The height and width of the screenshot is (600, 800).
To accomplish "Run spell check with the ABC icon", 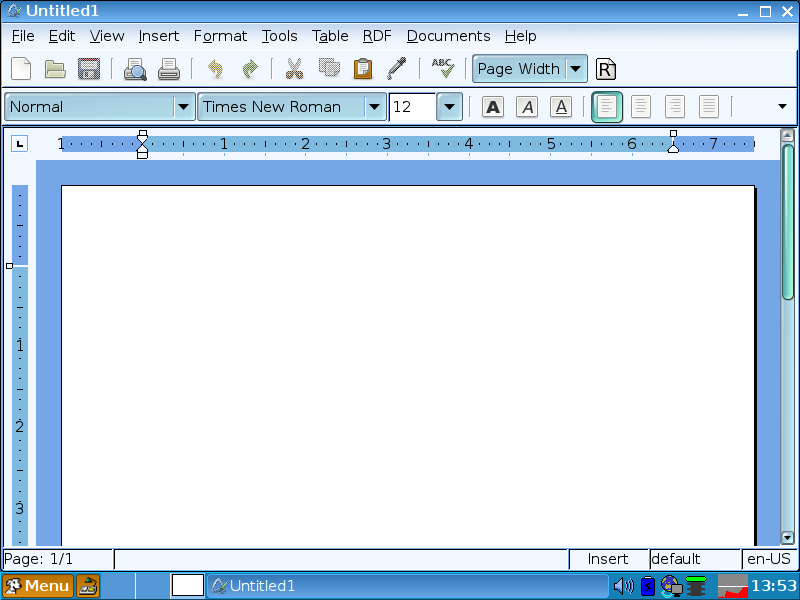I will coord(442,68).
